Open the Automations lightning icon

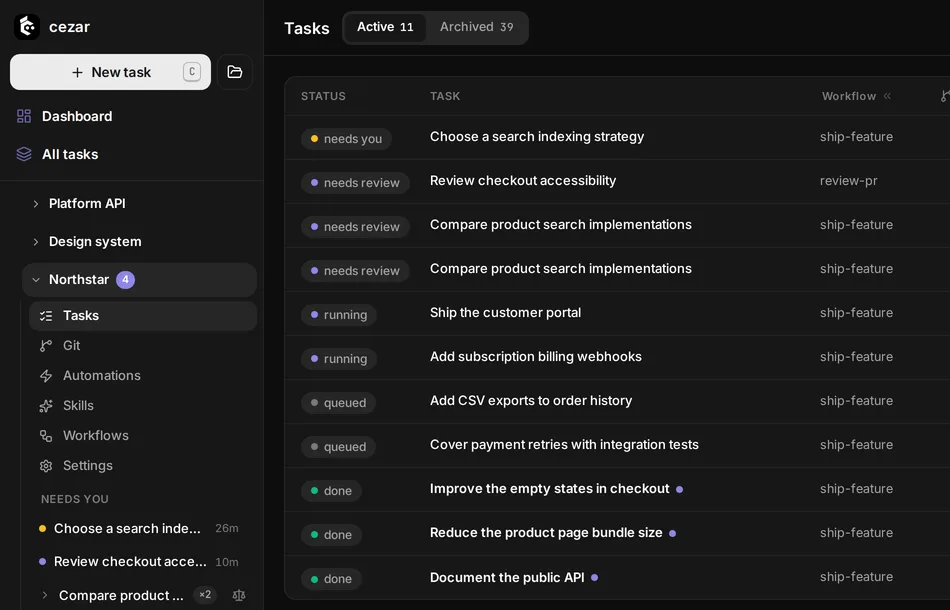[x=45, y=376]
